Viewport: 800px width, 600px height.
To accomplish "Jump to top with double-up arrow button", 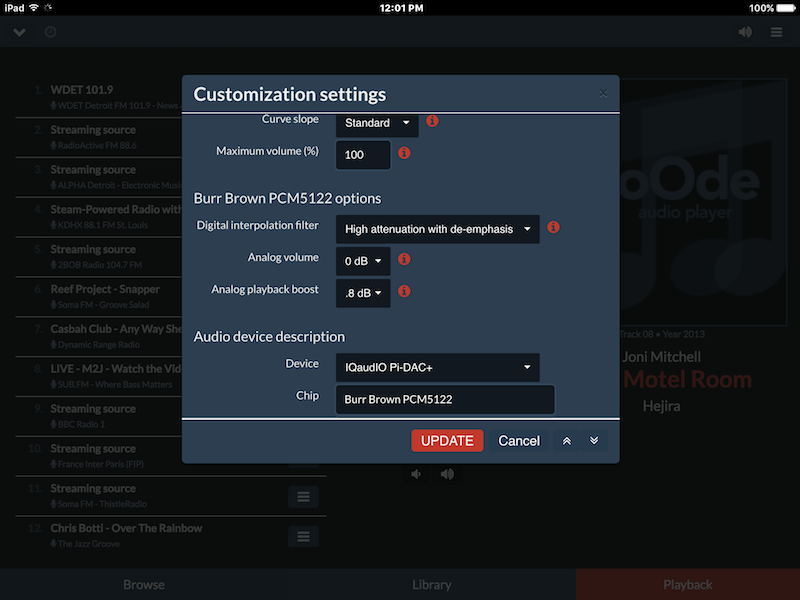I will (x=566, y=441).
